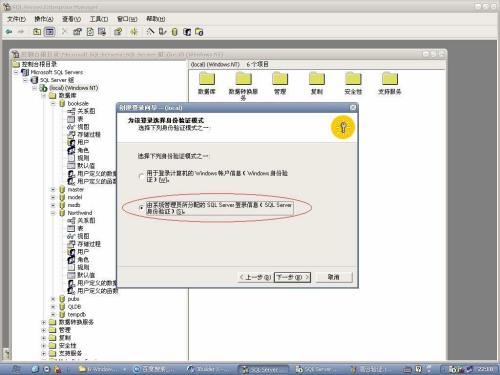Select the 存储过程 item under booksale
This screenshot has height=375, width=500.
click(89, 134)
